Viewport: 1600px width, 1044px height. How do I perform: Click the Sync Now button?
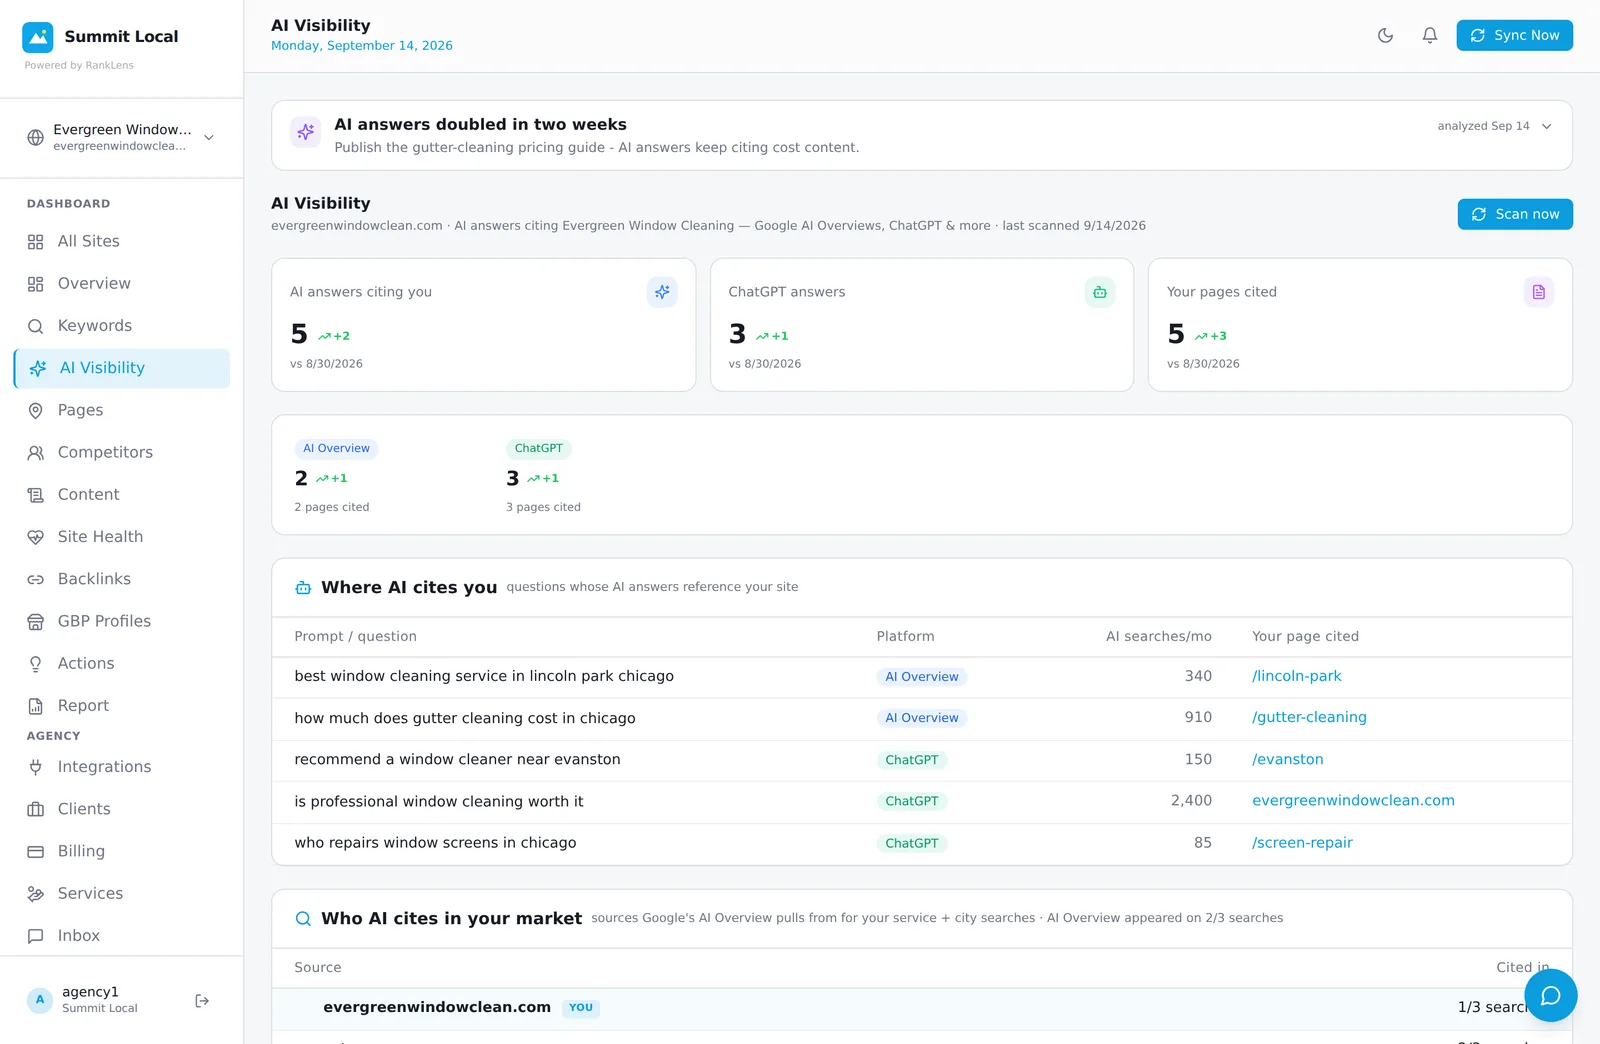(x=1514, y=35)
